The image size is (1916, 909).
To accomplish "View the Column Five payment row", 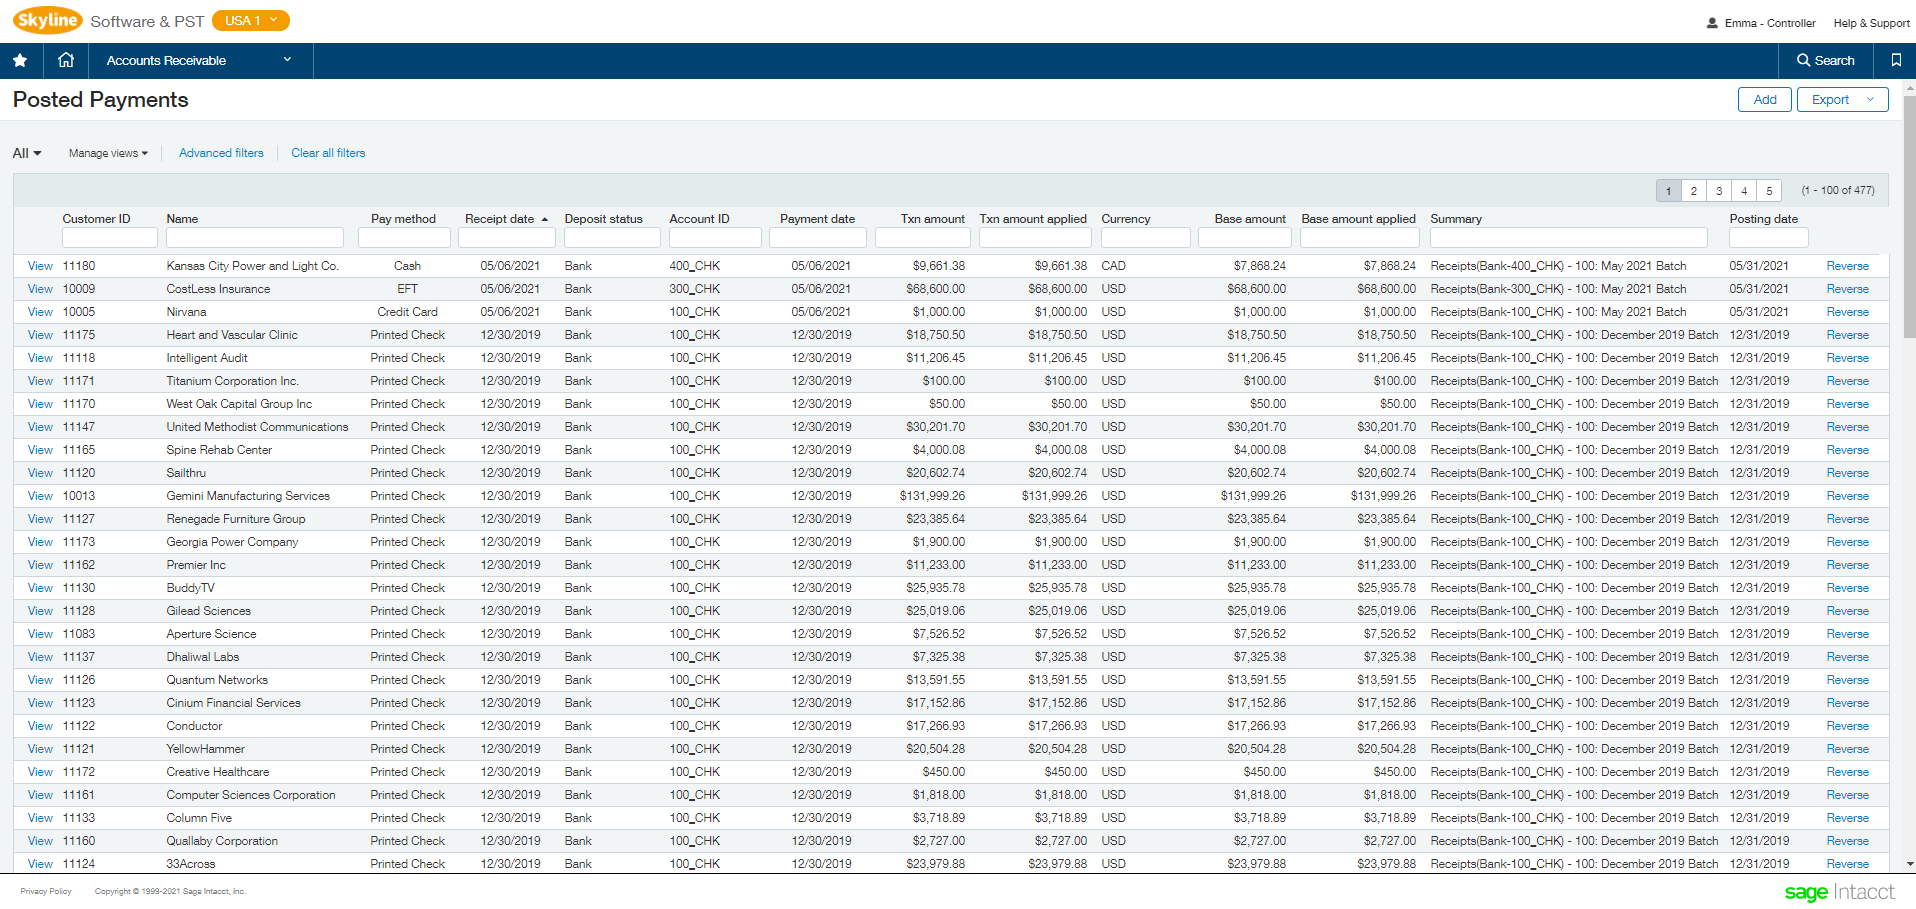I will 40,818.
